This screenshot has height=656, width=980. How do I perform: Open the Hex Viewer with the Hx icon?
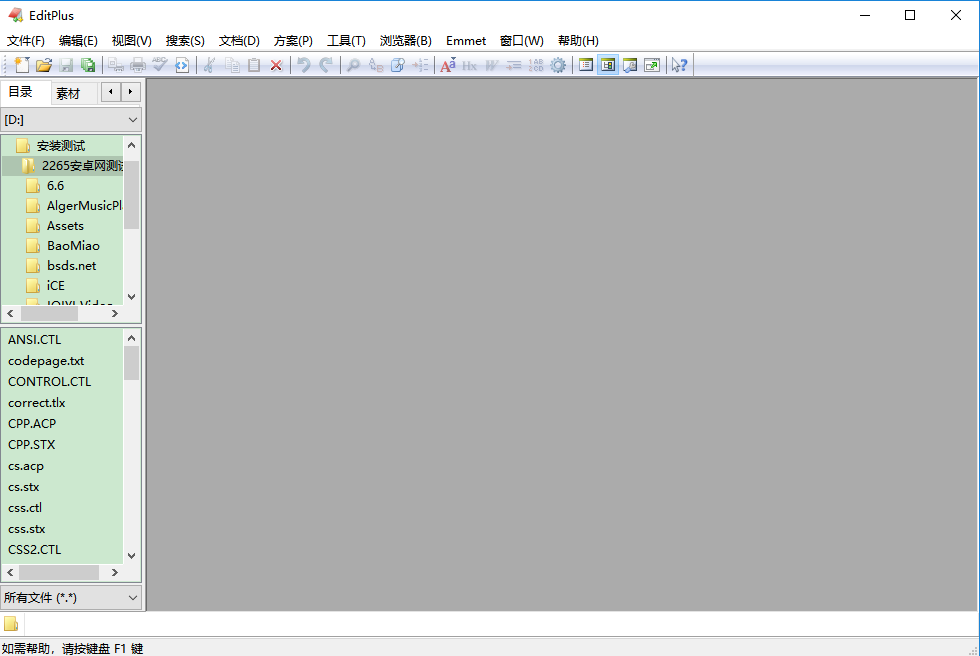pos(469,64)
